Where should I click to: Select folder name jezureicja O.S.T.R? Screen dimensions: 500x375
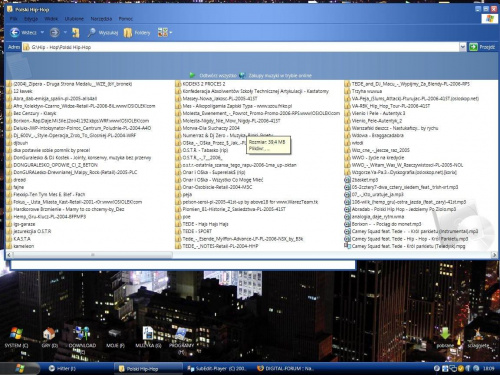point(32,231)
